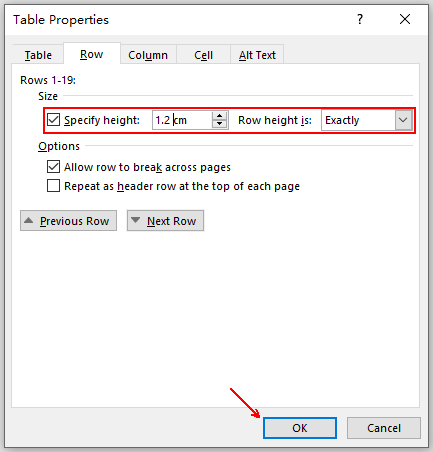Confirm with the OK button

click(300, 428)
